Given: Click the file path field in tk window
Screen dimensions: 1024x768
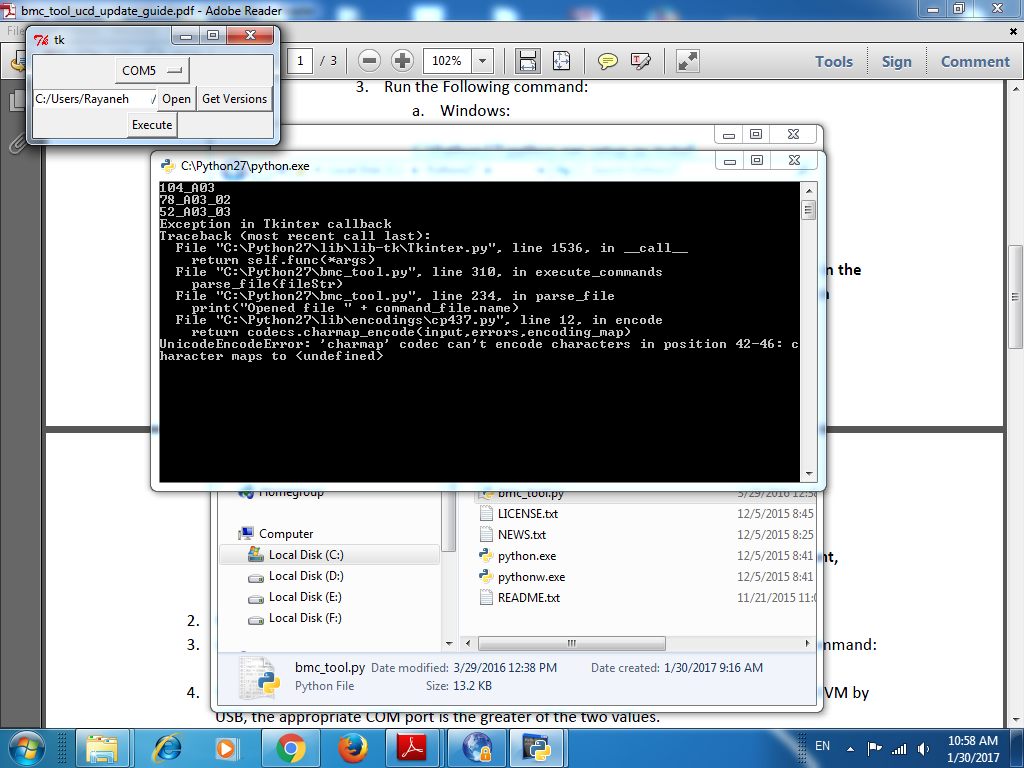Looking at the screenshot, I should tap(95, 99).
